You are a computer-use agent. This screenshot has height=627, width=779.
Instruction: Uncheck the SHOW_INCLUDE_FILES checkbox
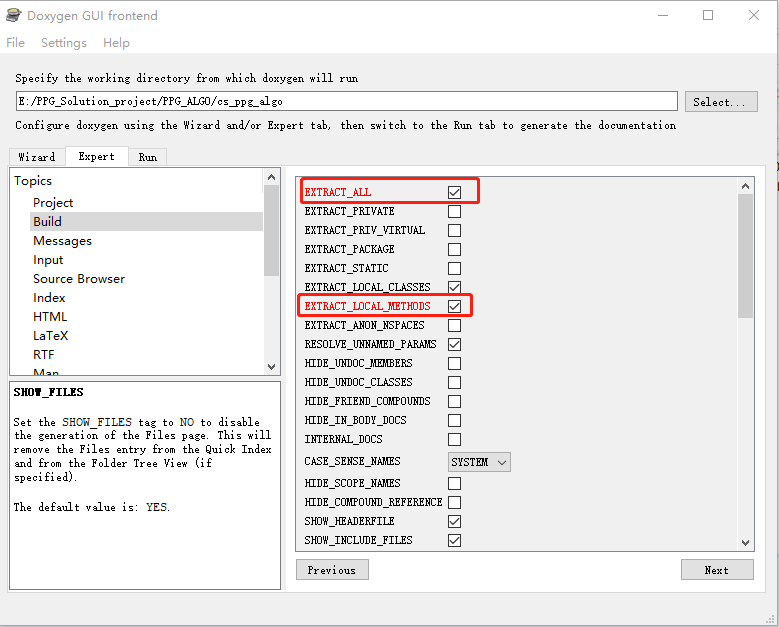point(454,540)
